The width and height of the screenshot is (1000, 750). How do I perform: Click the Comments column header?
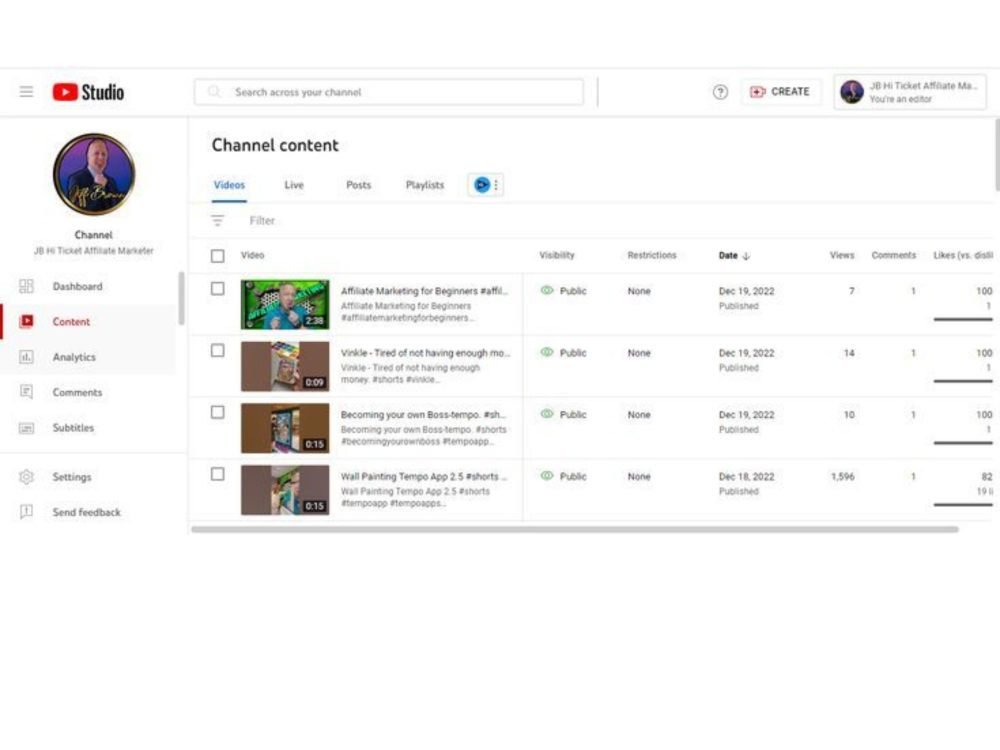click(893, 255)
